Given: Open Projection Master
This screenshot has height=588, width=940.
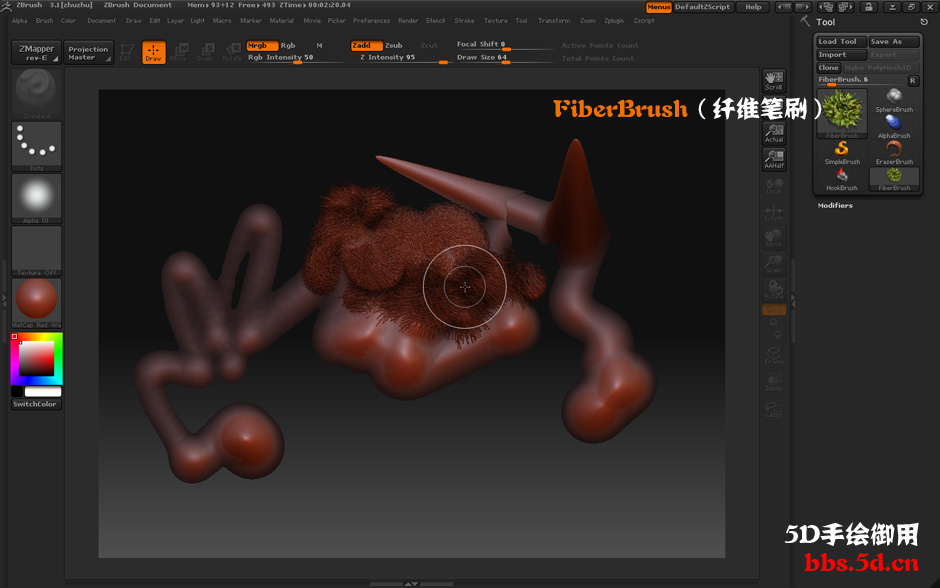Looking at the screenshot, I should pyautogui.click(x=88, y=52).
